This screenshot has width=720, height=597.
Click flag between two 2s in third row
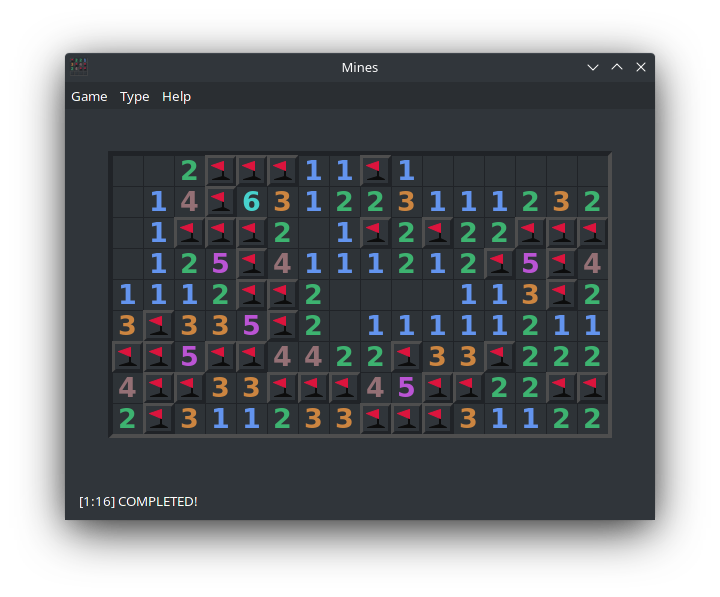[x=438, y=233]
